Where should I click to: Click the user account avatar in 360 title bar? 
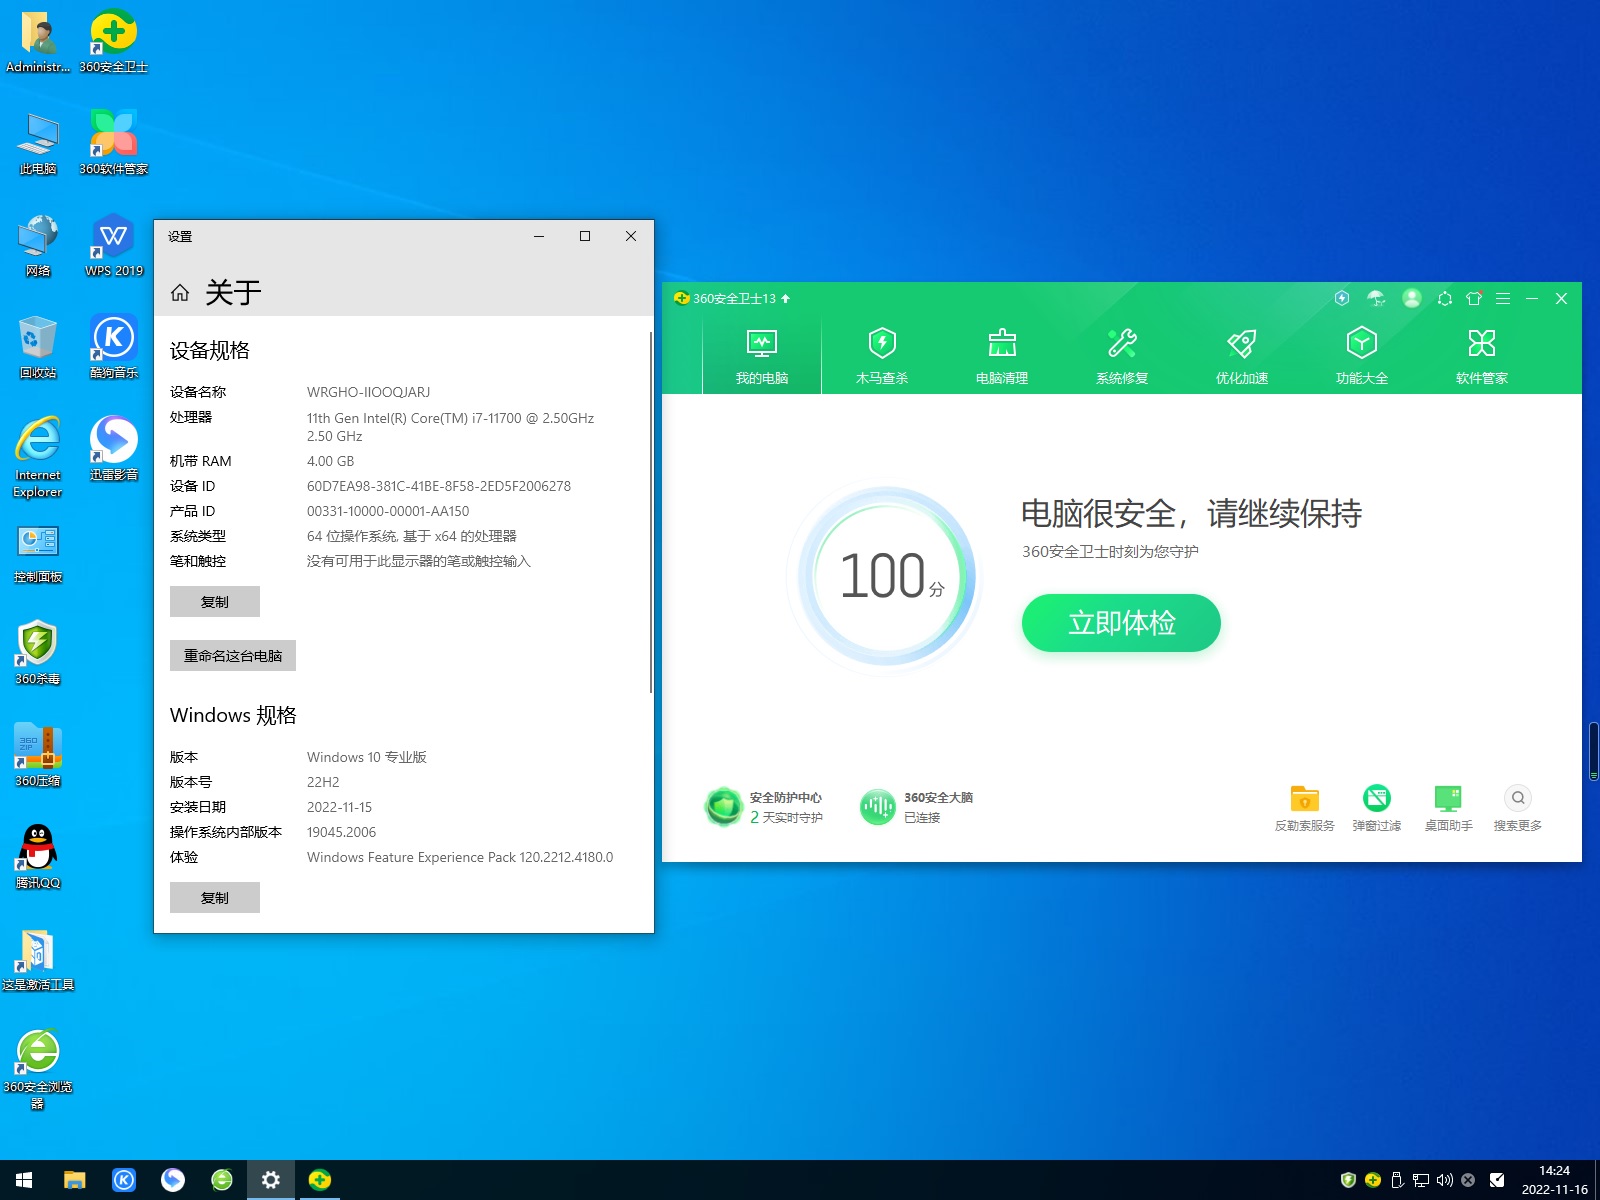click(x=1412, y=298)
